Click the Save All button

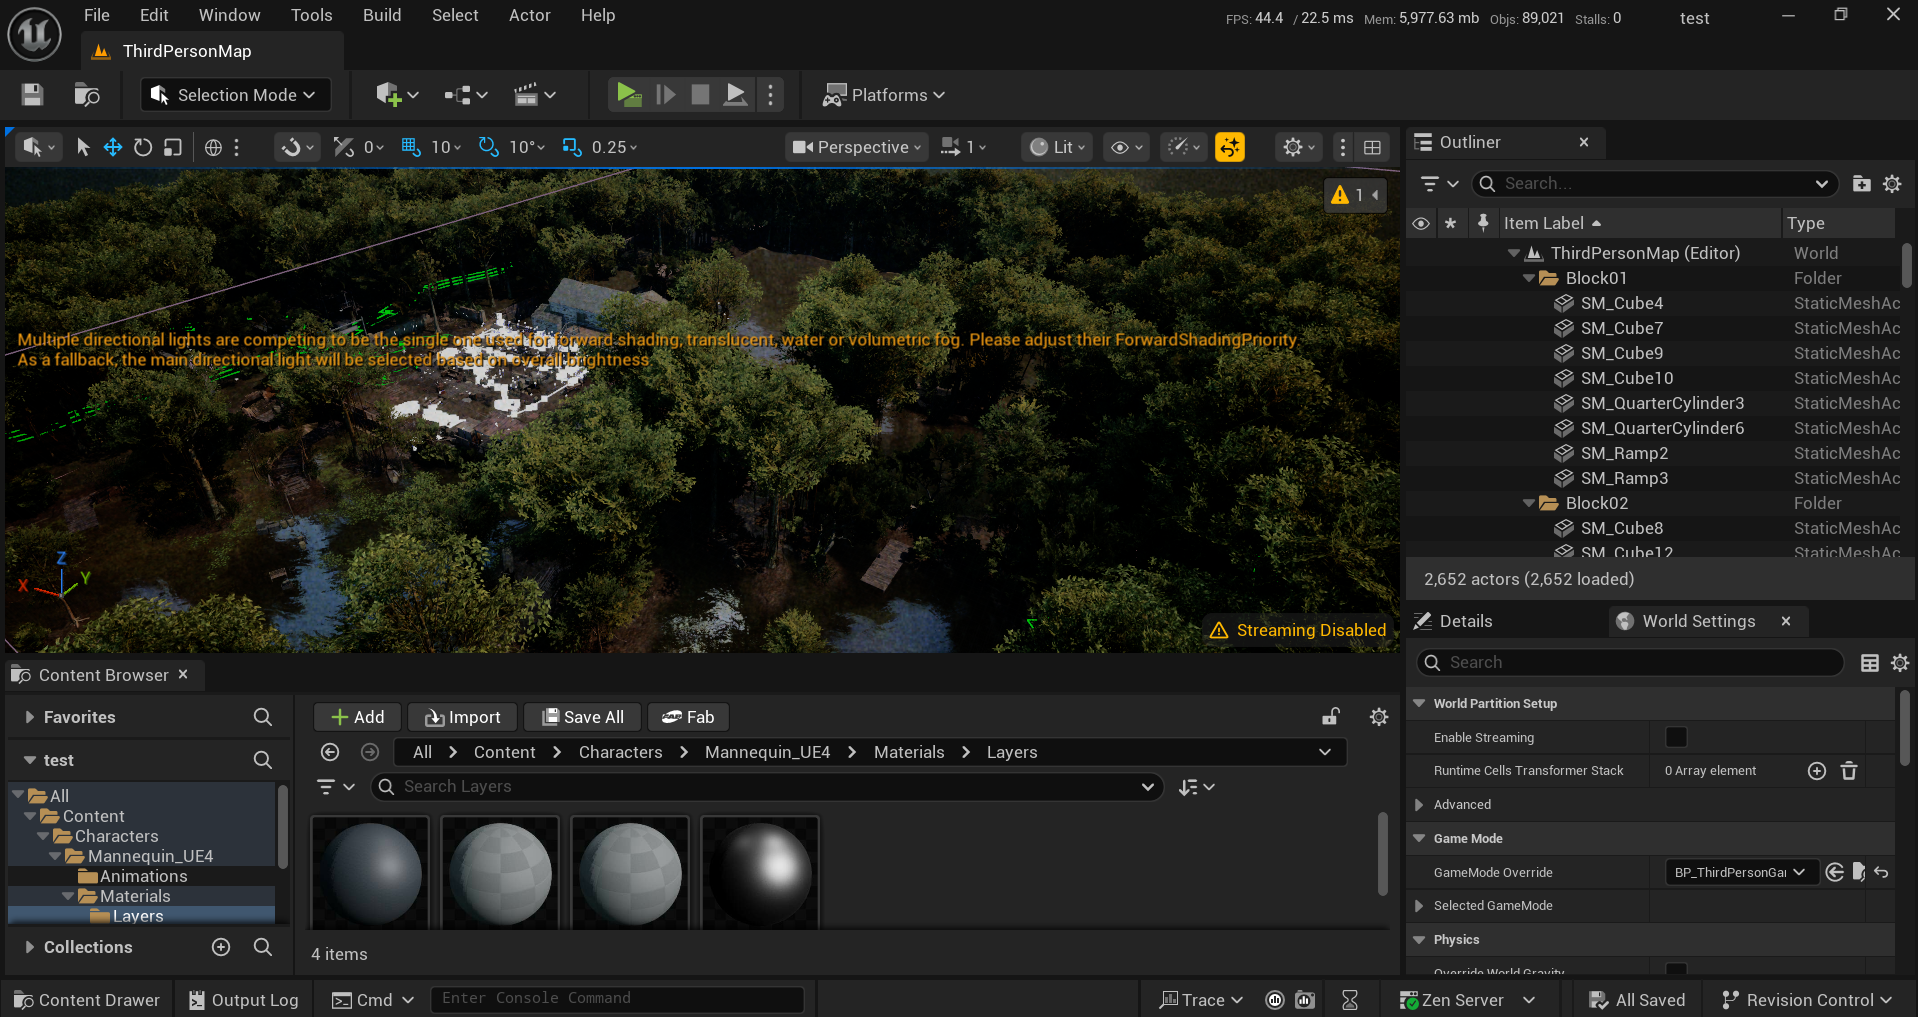tap(583, 717)
